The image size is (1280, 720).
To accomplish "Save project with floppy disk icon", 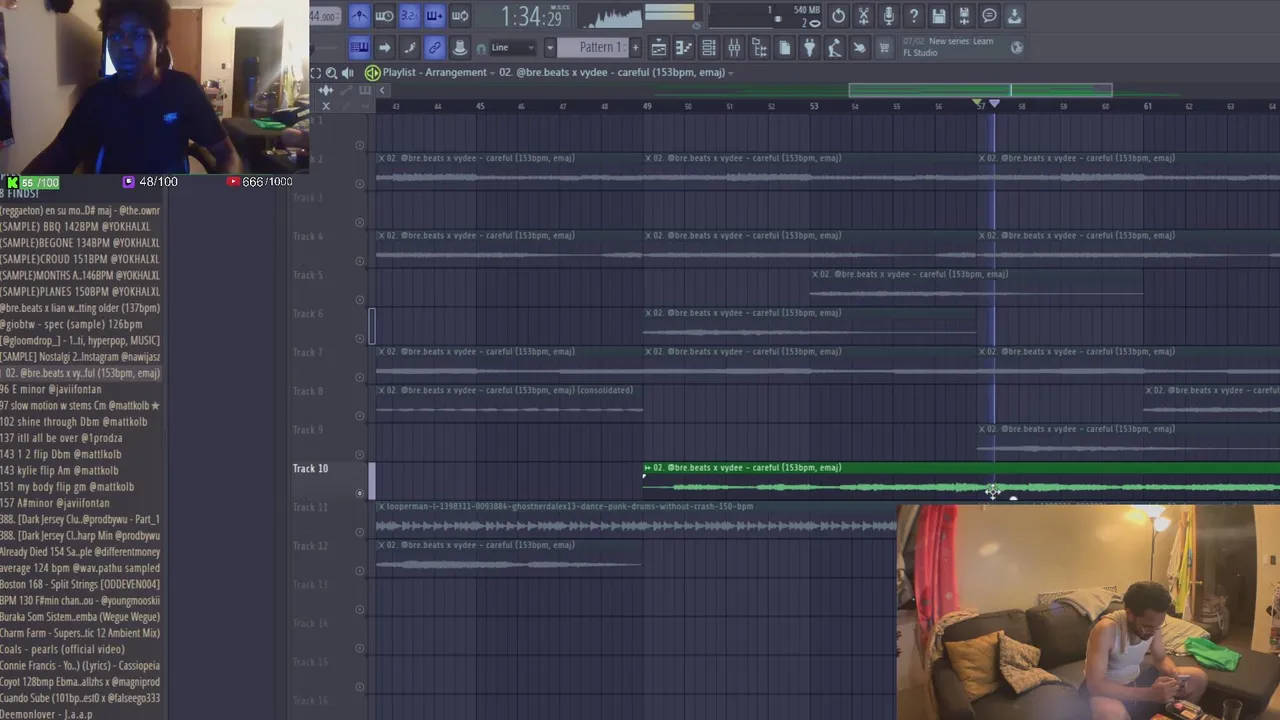I will point(939,16).
